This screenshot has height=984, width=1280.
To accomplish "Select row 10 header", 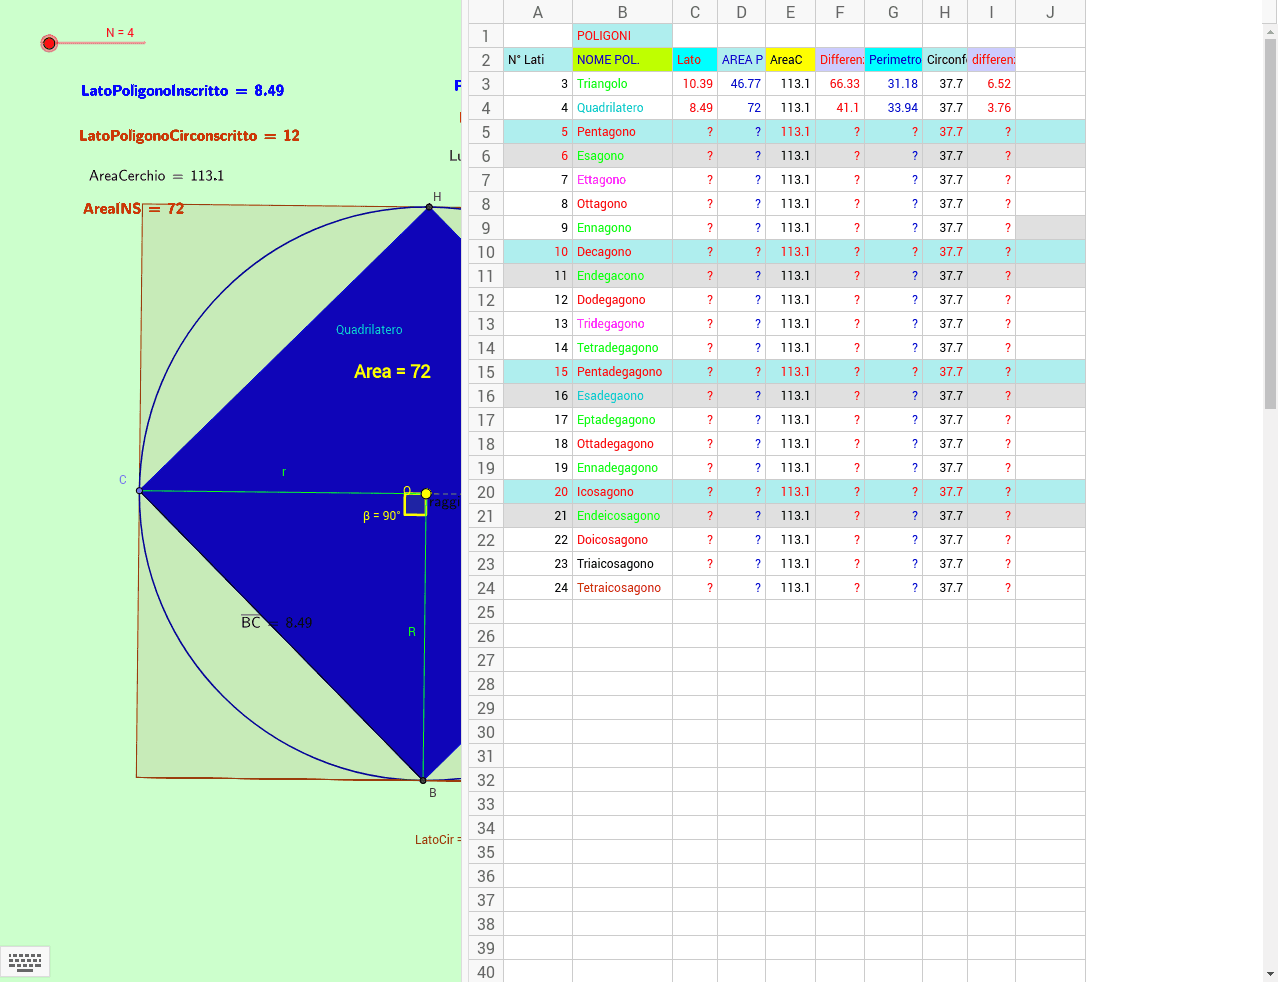I will (x=486, y=252).
